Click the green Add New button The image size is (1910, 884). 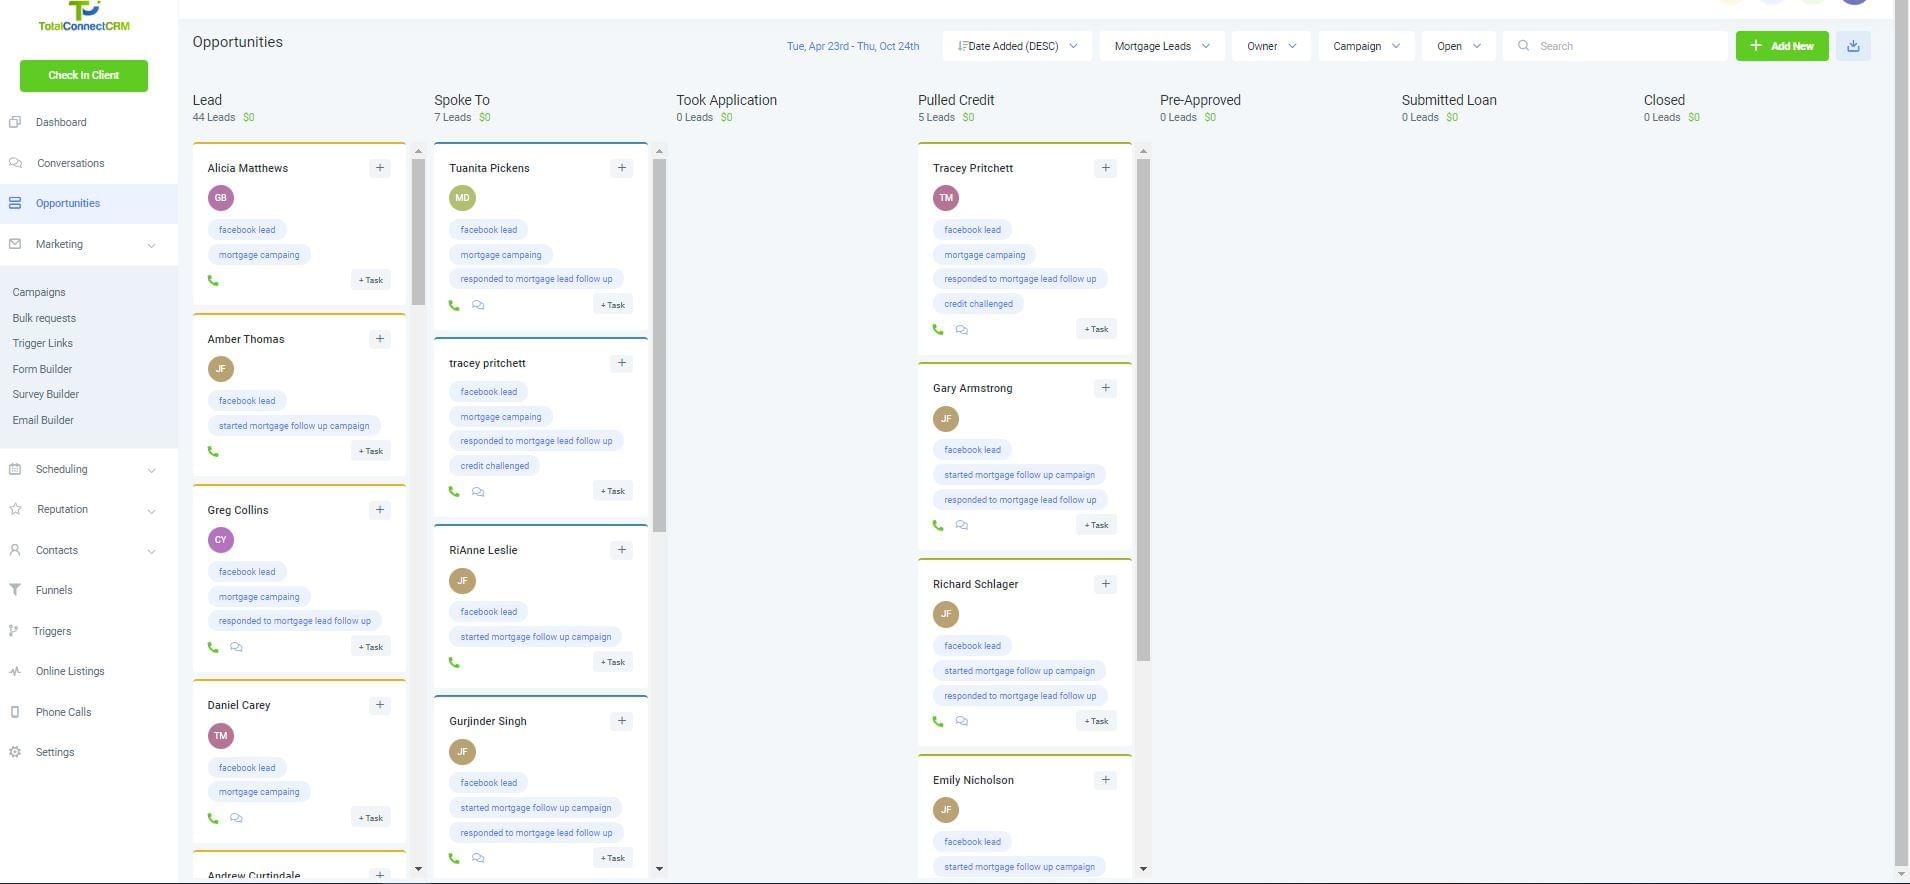pos(1781,46)
